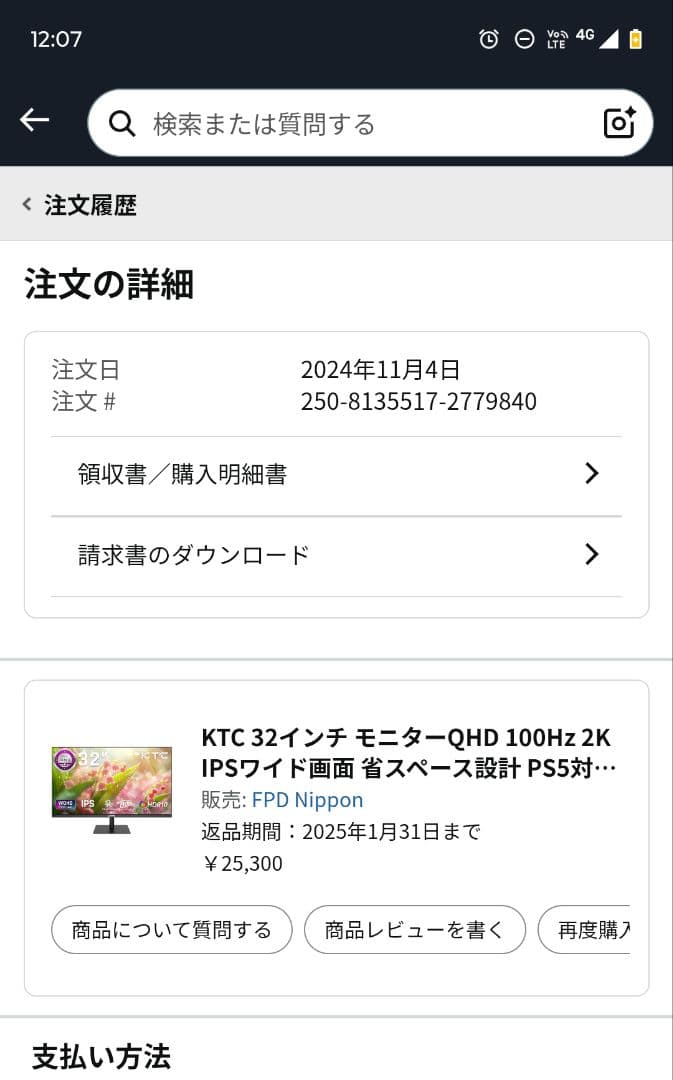Viewport: 673px width, 1080px height.
Task: Return to 注文履歴 order history
Action: point(88,204)
